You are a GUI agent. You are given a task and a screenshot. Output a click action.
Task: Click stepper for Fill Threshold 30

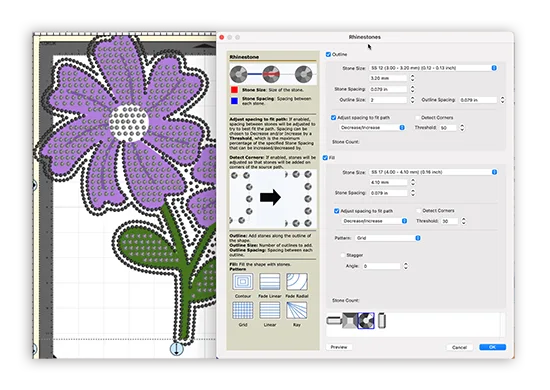[464, 221]
